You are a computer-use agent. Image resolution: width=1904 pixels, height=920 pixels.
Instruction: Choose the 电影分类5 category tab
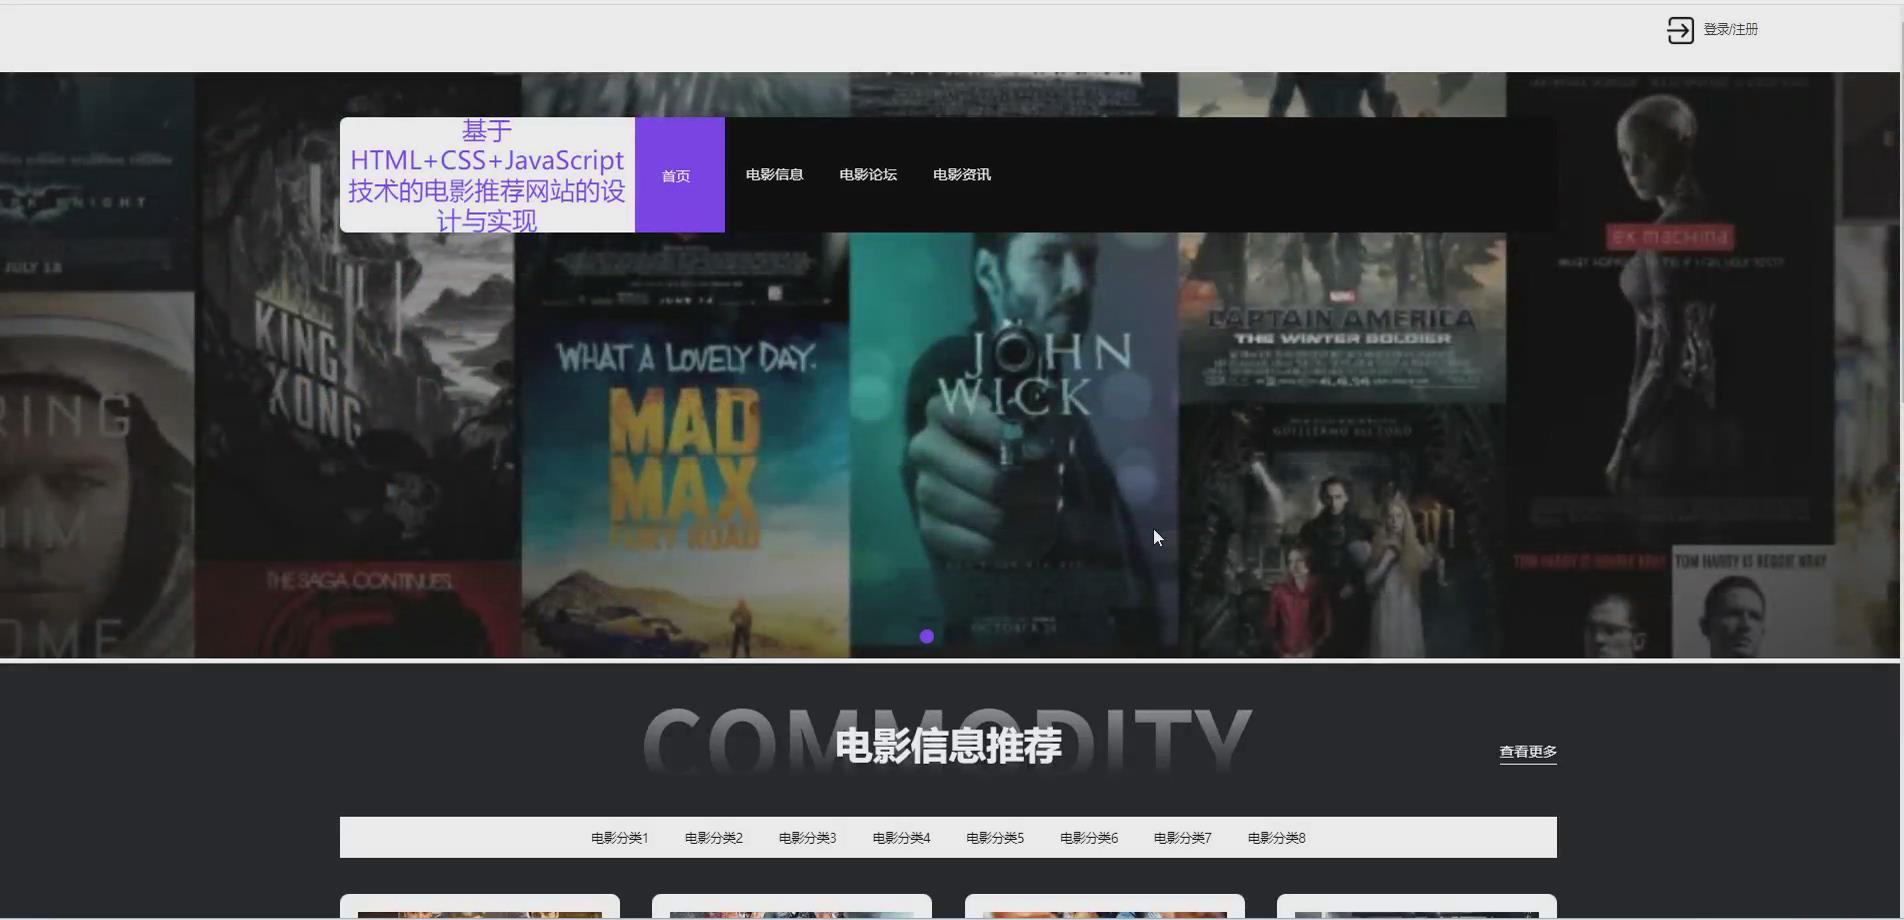(x=995, y=838)
